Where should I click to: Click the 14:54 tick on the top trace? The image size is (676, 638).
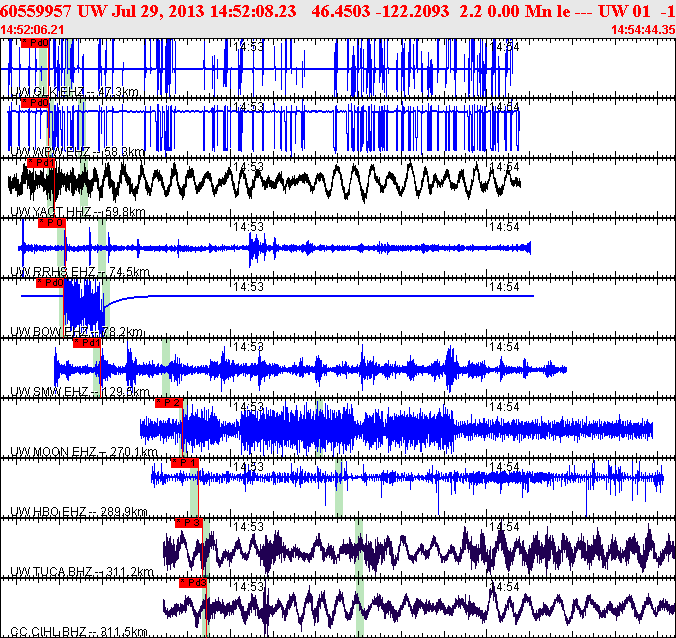click(x=507, y=46)
